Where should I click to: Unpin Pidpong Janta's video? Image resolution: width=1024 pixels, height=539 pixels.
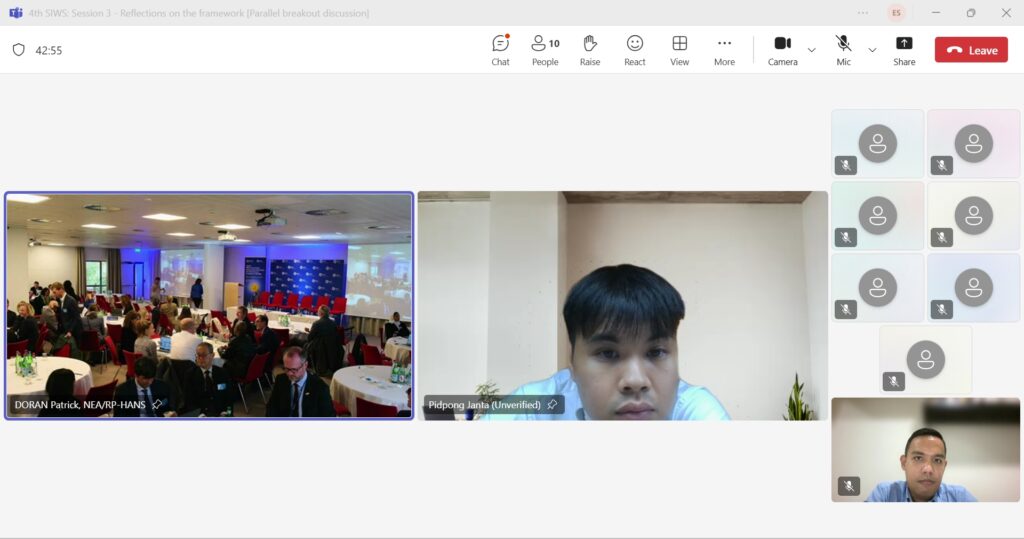(x=552, y=405)
